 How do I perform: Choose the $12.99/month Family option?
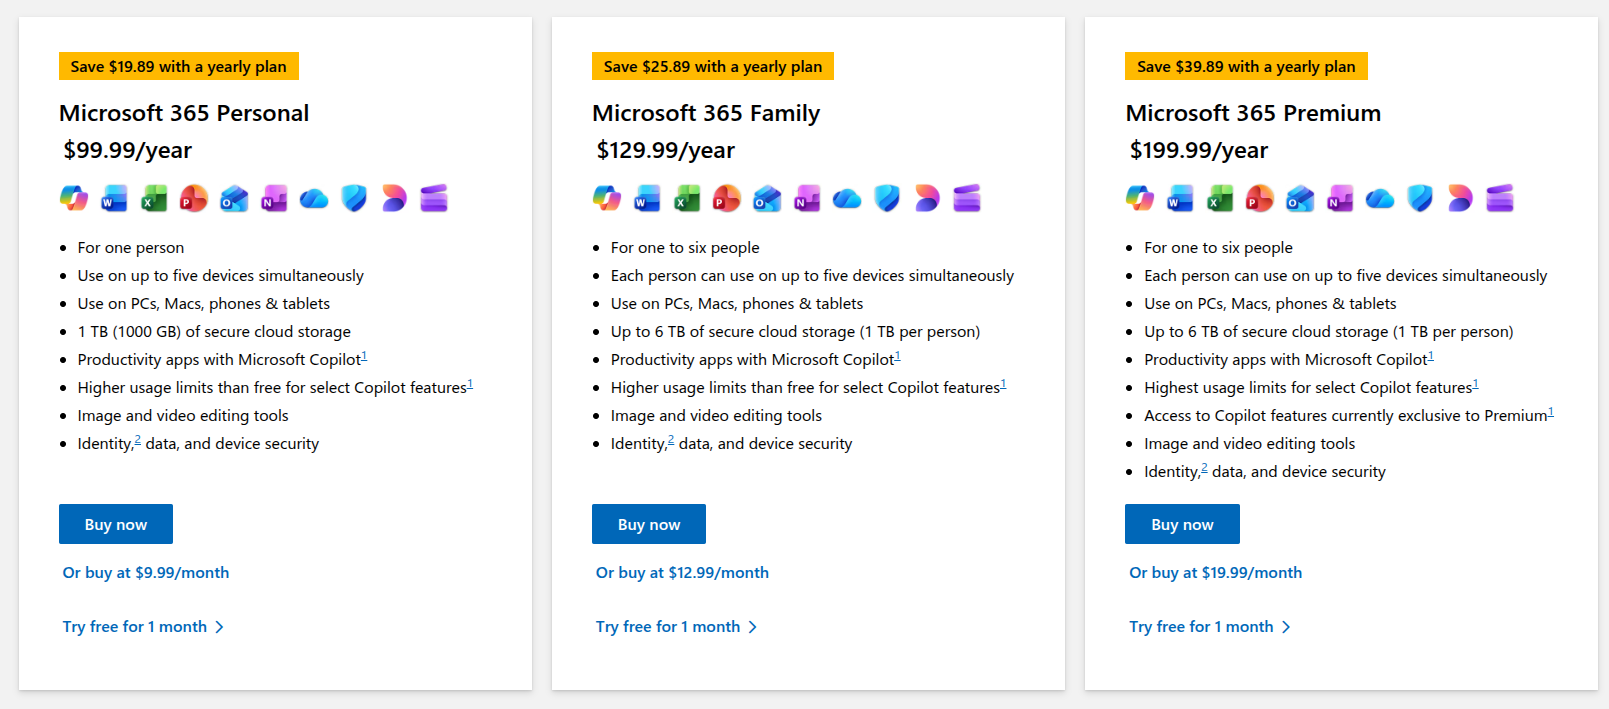[682, 573]
